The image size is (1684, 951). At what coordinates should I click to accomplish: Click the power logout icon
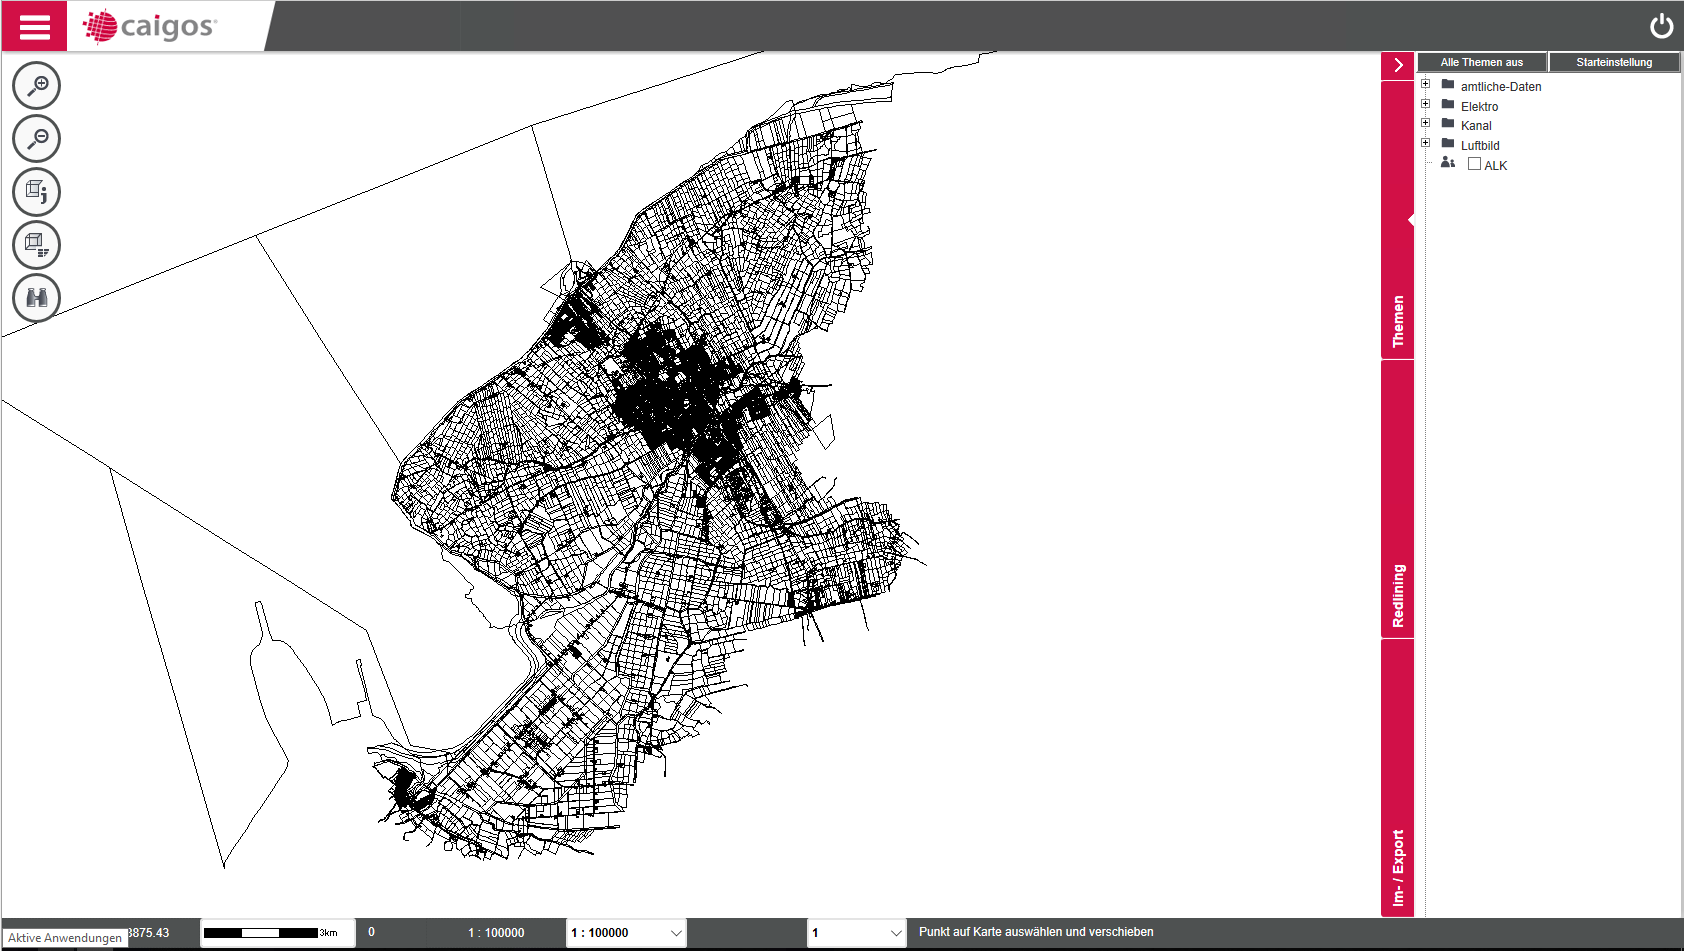click(1661, 26)
